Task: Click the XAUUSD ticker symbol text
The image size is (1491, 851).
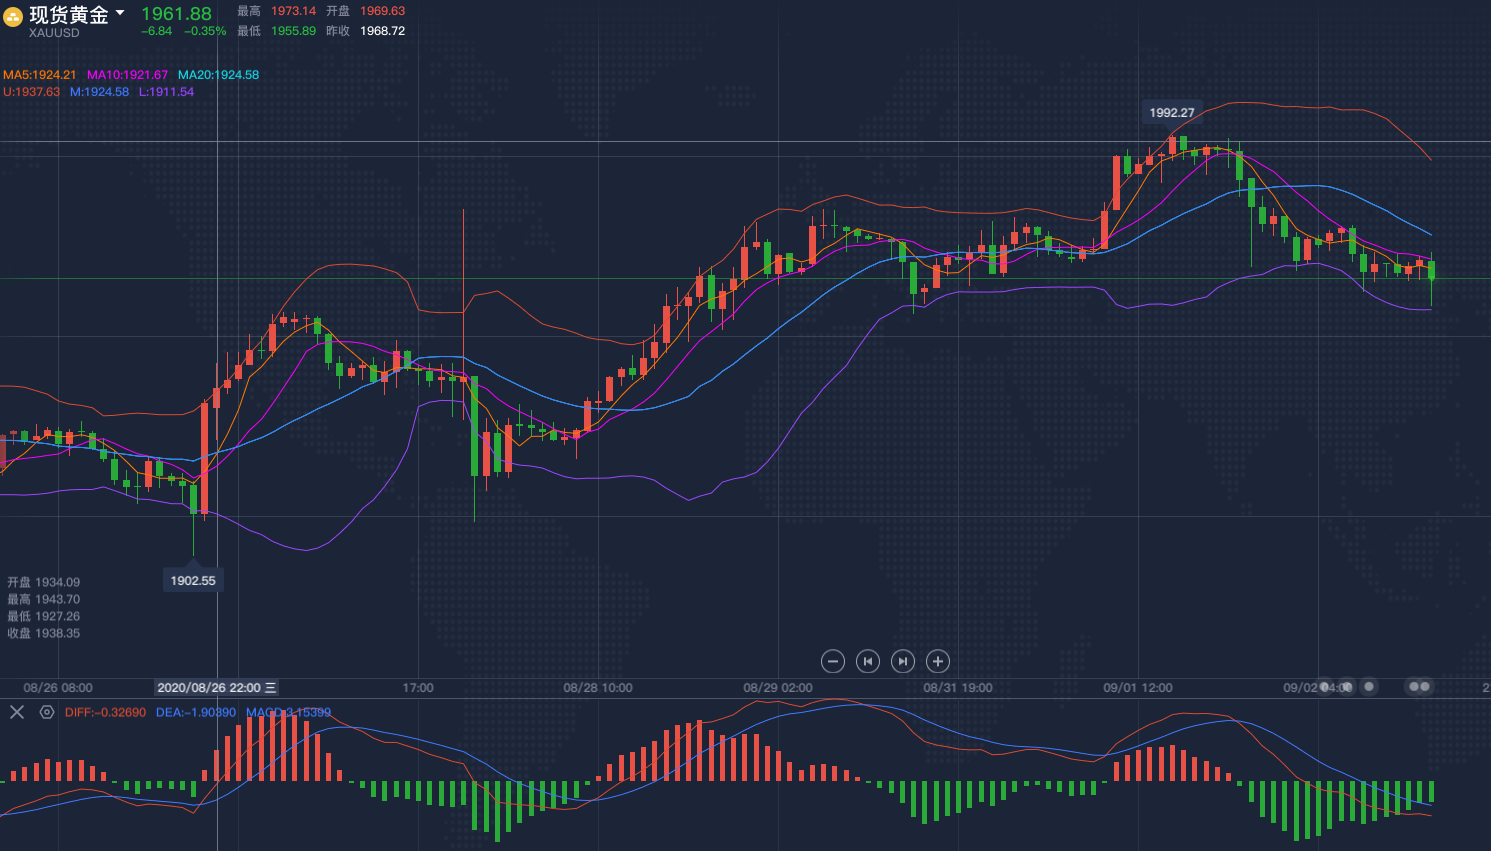Action: [54, 33]
